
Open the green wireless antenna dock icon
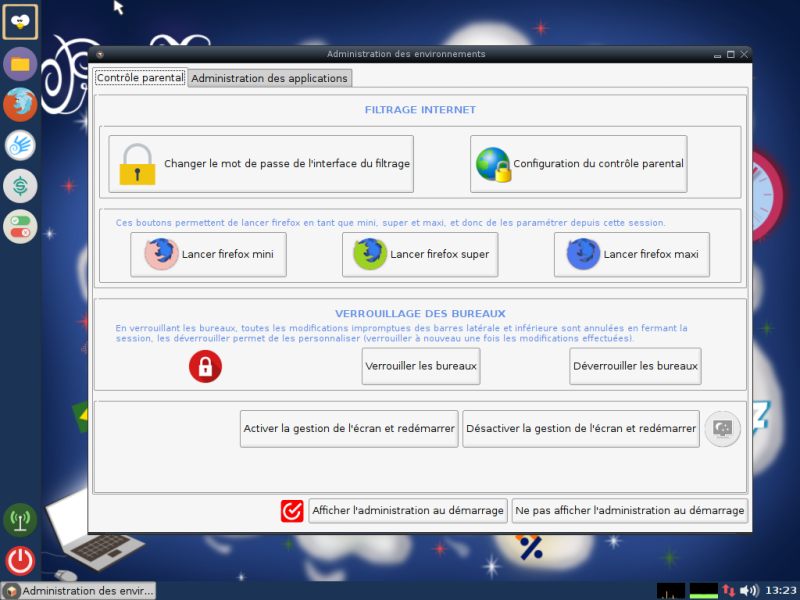coord(20,520)
